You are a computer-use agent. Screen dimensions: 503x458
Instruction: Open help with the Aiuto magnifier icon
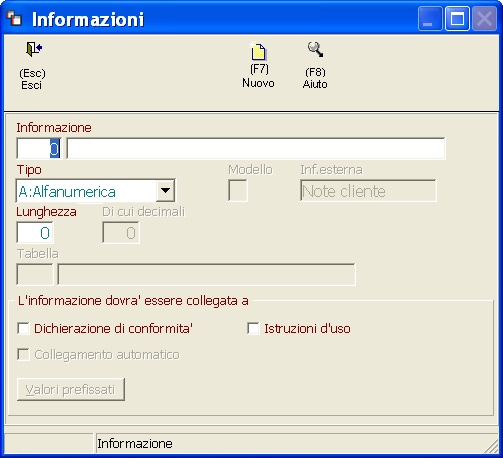(x=315, y=49)
